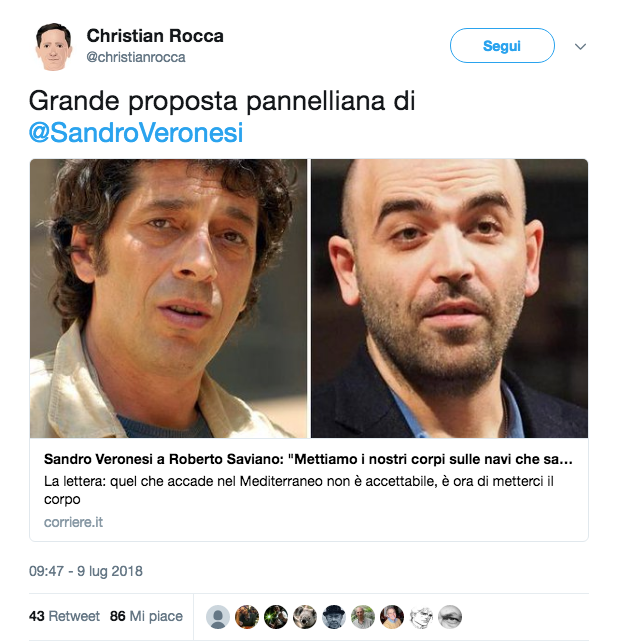Click the default grey silhouette liker avatar
The image size is (617, 641).
tap(218, 617)
